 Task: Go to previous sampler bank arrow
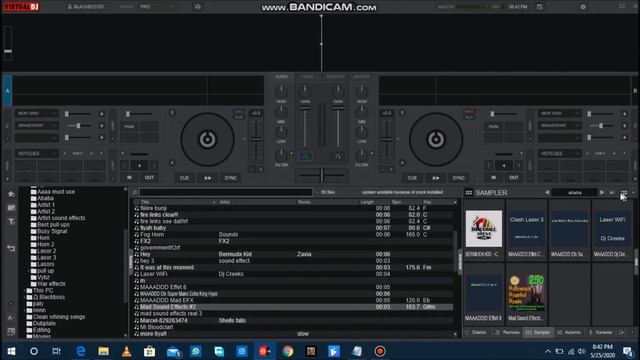(547, 192)
